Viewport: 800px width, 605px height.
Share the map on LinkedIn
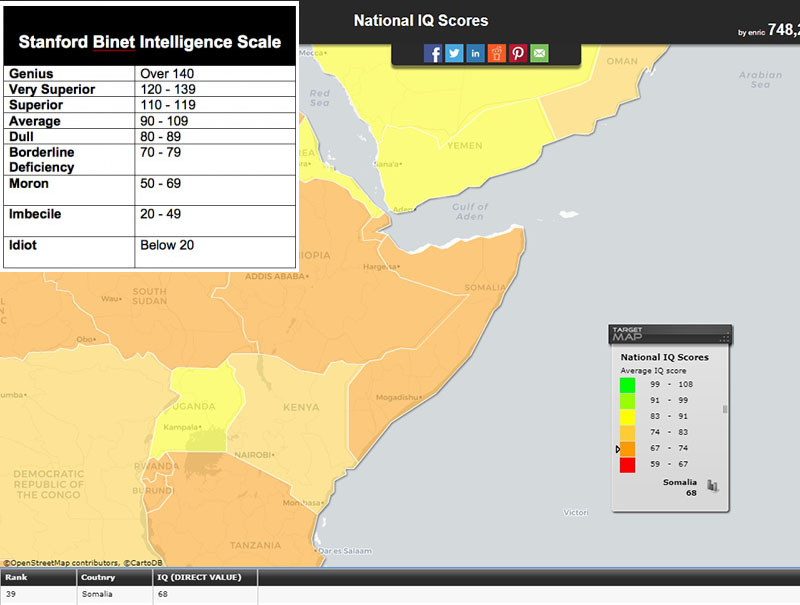pyautogui.click(x=475, y=54)
